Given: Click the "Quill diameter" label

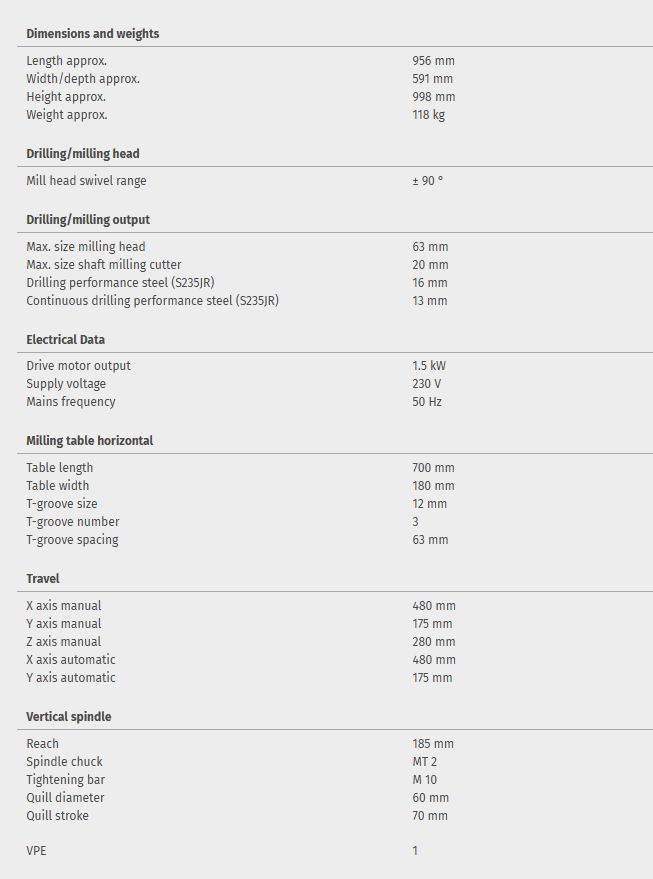Looking at the screenshot, I should [65, 798].
